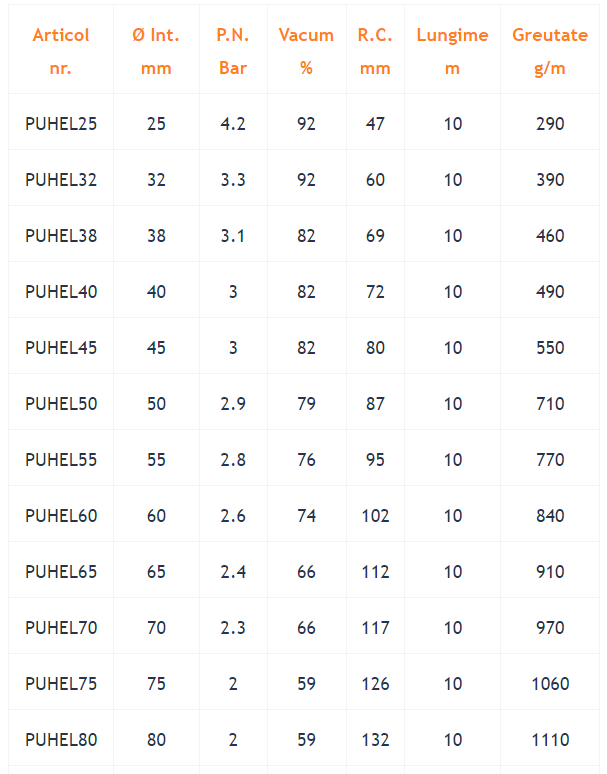Viewport: 607px width, 774px height.
Task: Select the Ø Int. mm header
Action: [x=156, y=51]
